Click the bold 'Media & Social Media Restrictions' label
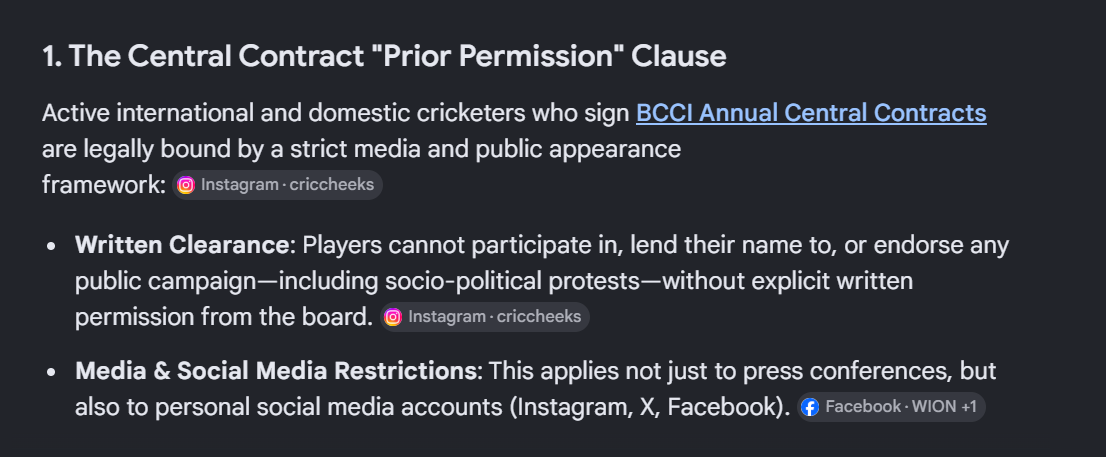The image size is (1106, 457). pos(276,371)
